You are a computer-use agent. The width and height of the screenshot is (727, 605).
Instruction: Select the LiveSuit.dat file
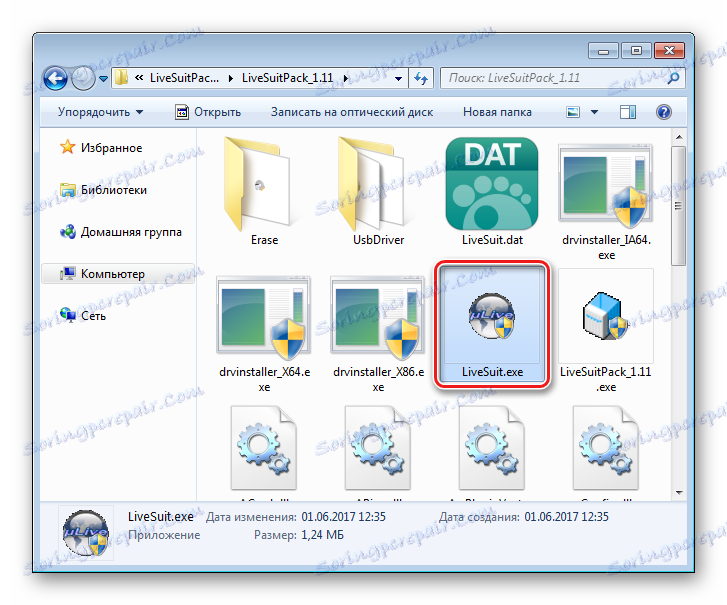click(x=492, y=192)
